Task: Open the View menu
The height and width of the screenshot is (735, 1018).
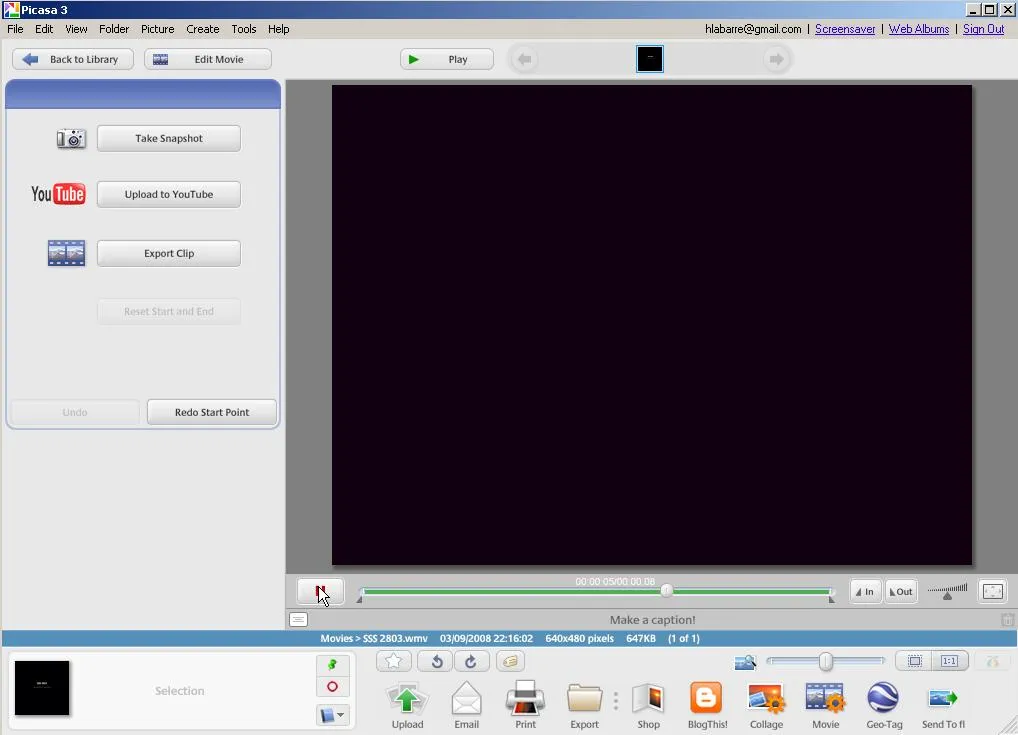Action: 76,29
